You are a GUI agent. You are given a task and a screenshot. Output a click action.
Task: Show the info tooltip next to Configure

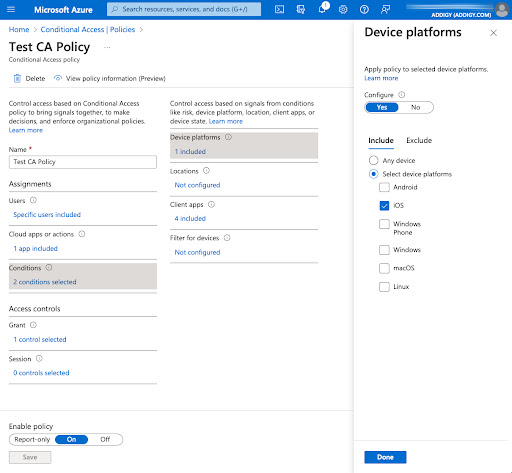pos(402,95)
